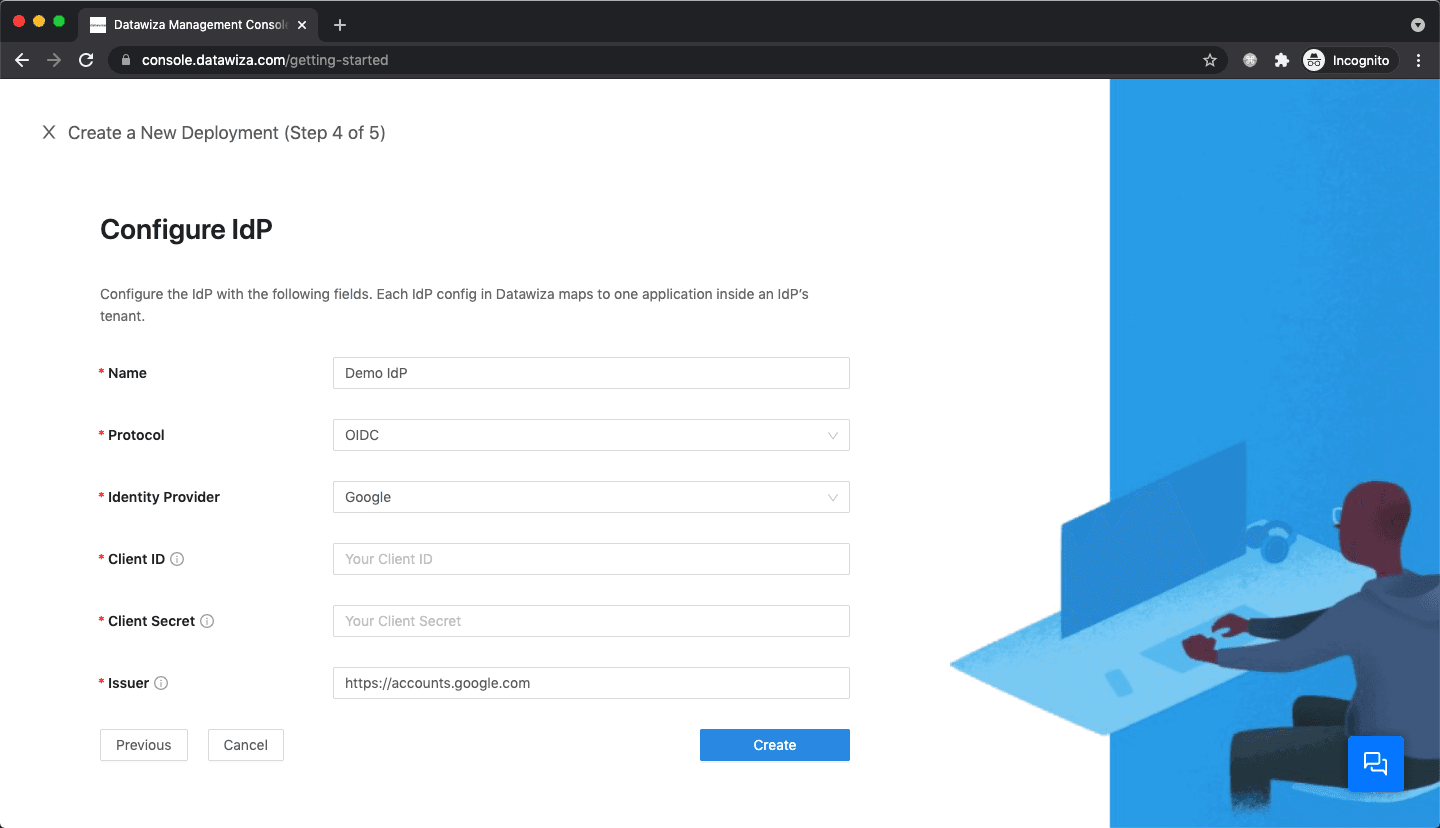Image resolution: width=1440 pixels, height=828 pixels.
Task: Select the Datawiza Management Console tab
Action: (198, 25)
